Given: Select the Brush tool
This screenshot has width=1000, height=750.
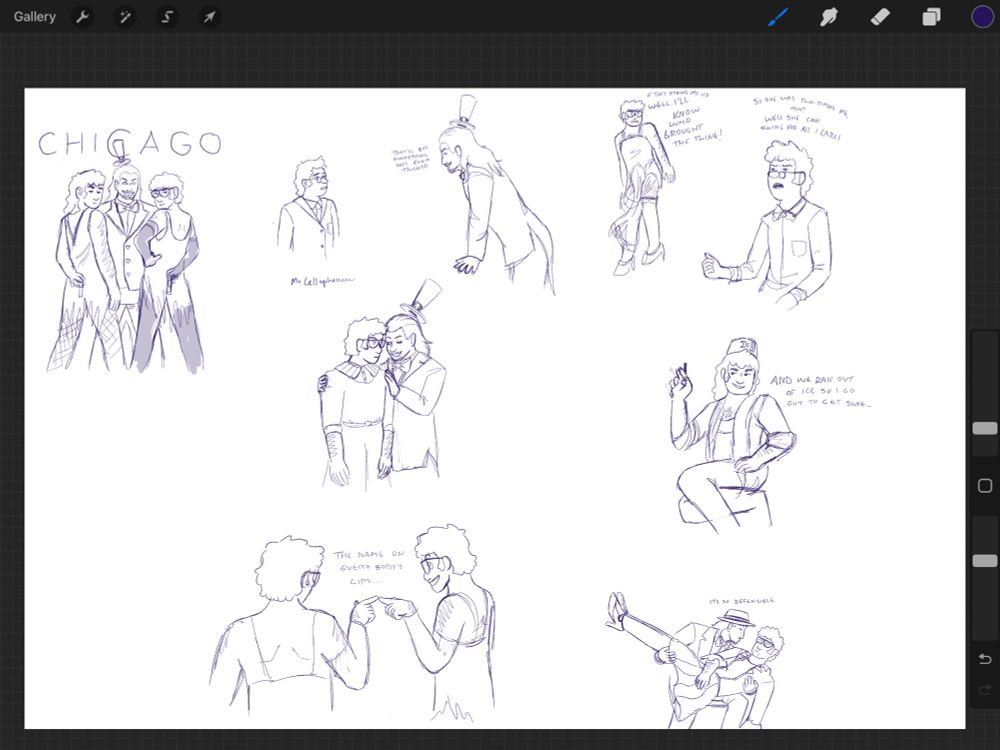Looking at the screenshot, I should [x=778, y=17].
